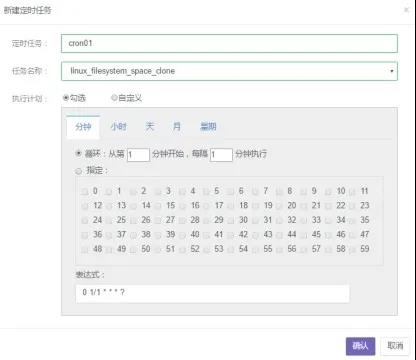Switch to the 天 tab

pos(150,127)
